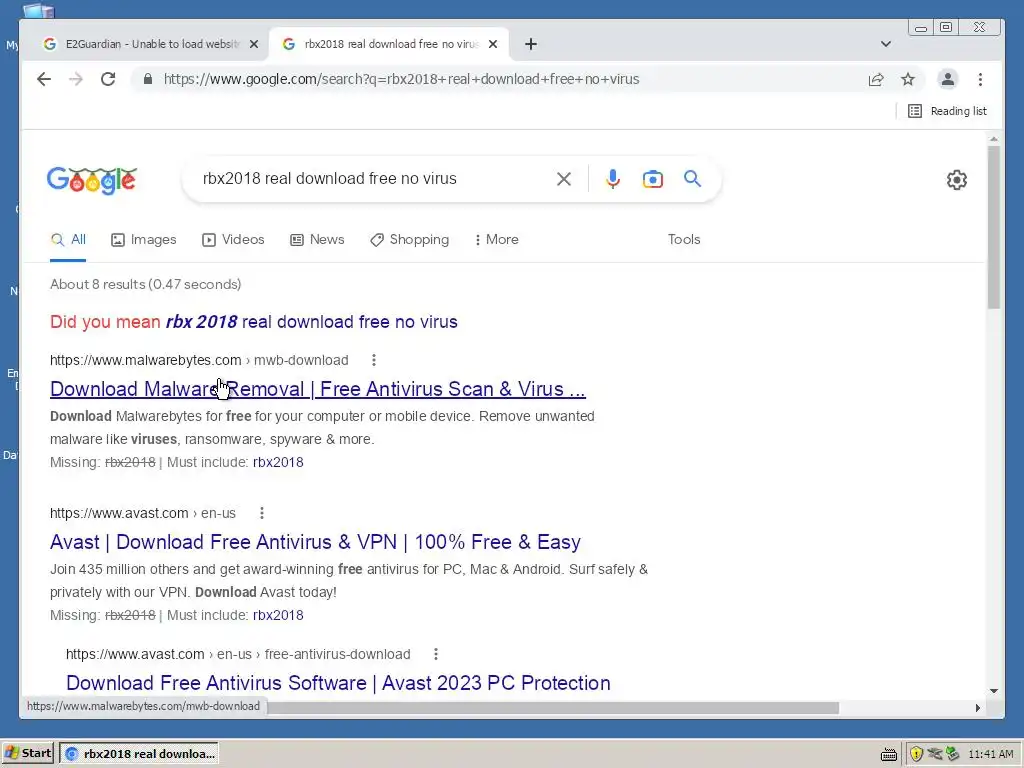Screen dimensions: 1024x768
Task: Click the taskbar clock showing 11:41 AM
Action: click(991, 754)
